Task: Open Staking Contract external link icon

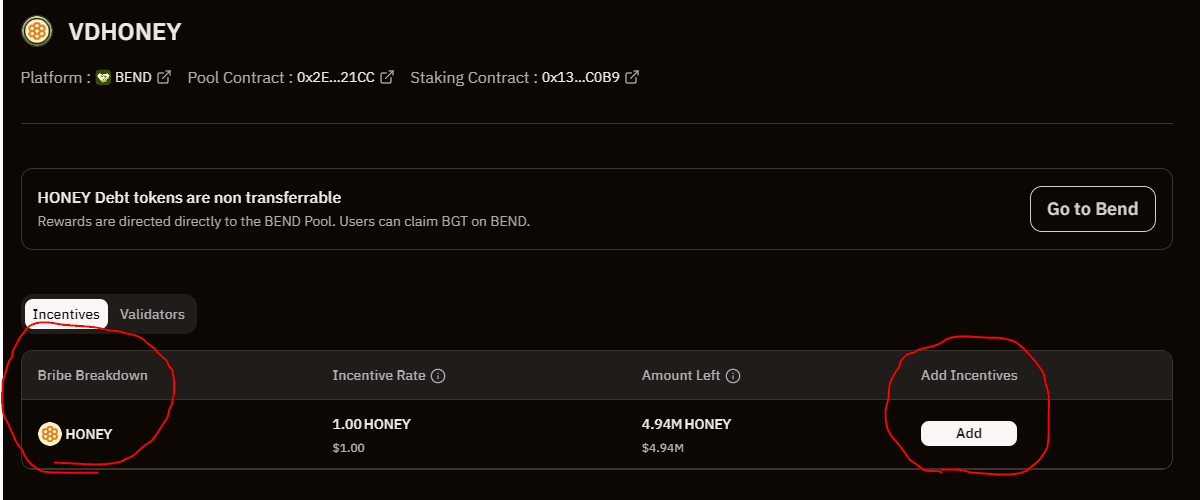Action: [632, 77]
